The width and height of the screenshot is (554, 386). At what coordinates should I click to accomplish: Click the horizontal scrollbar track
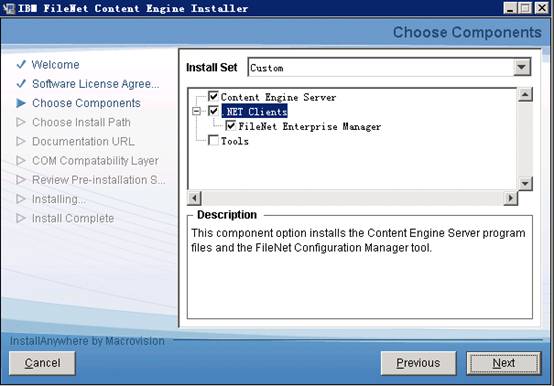(352, 198)
